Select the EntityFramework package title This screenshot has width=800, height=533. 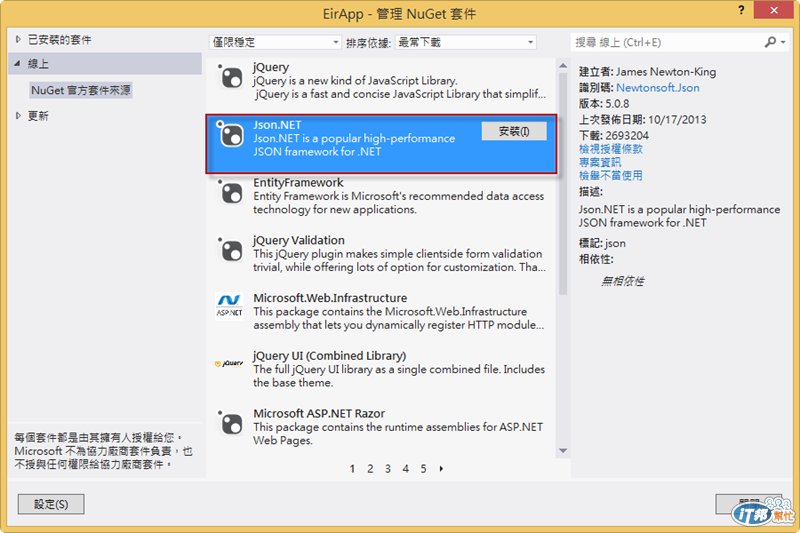click(x=298, y=183)
